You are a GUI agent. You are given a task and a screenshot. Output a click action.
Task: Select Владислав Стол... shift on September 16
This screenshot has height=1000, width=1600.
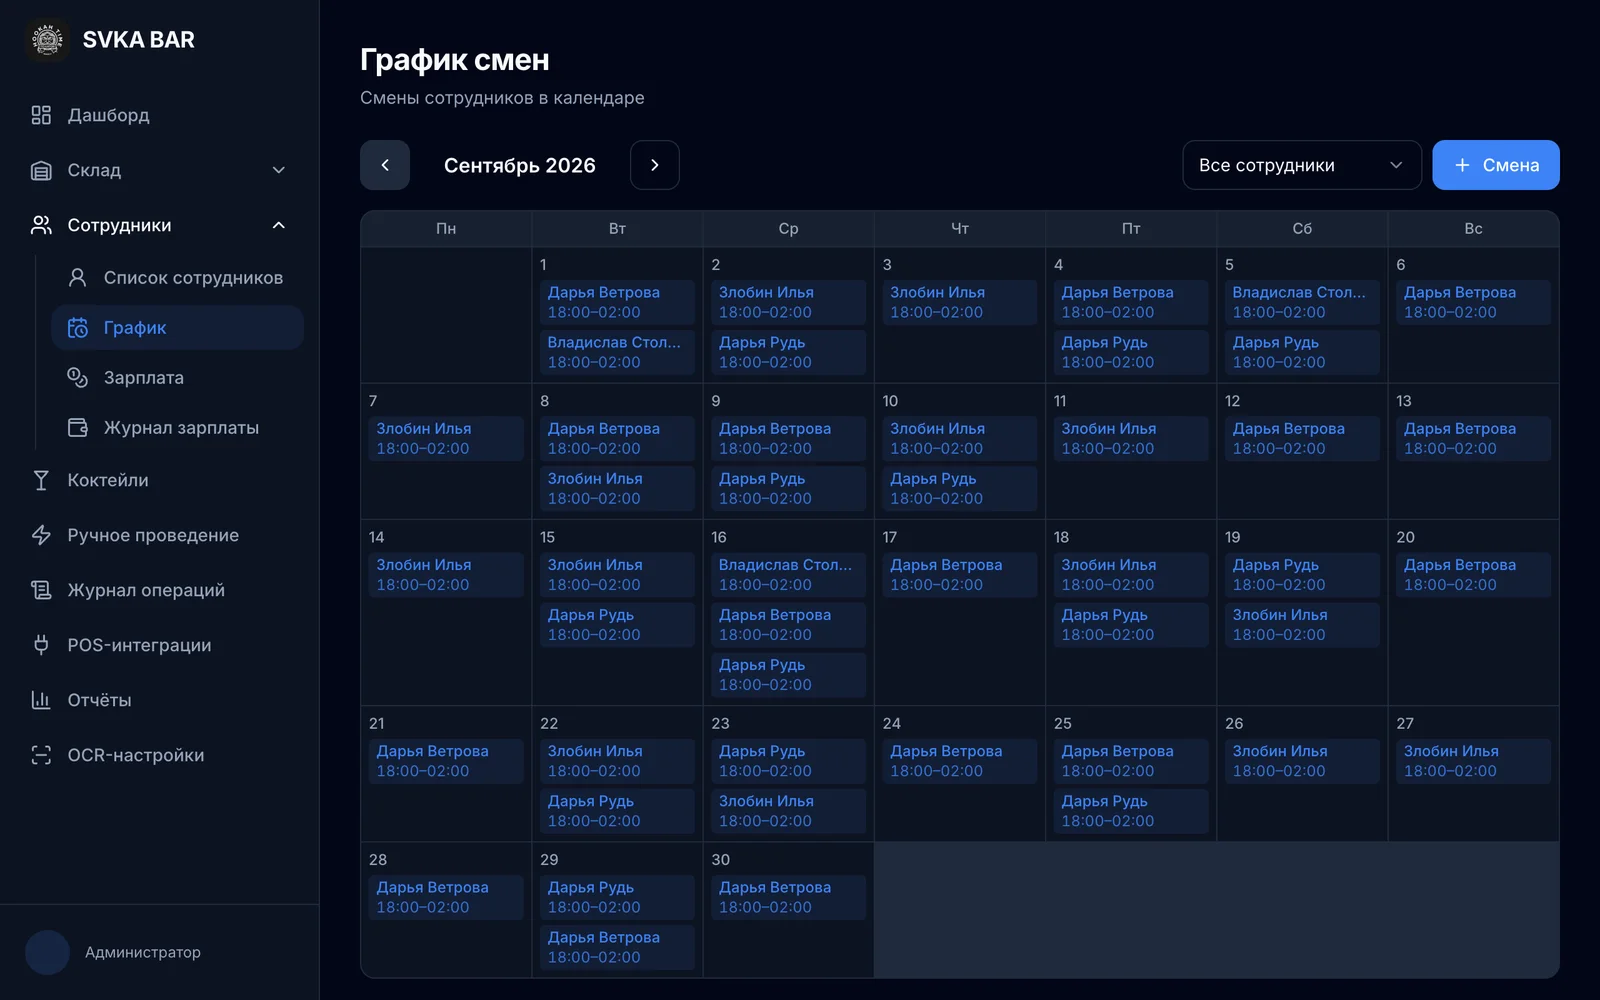[x=788, y=575]
